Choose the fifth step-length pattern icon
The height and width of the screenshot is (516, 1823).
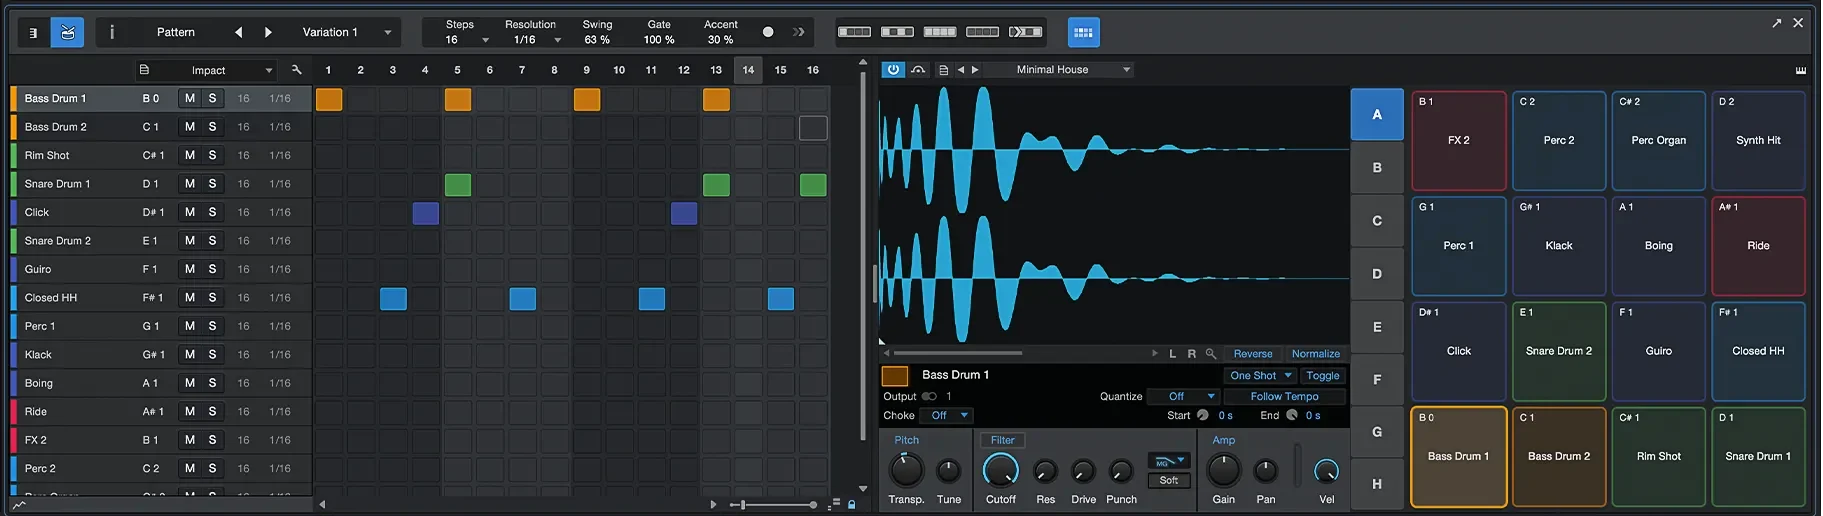pyautogui.click(x=1025, y=32)
